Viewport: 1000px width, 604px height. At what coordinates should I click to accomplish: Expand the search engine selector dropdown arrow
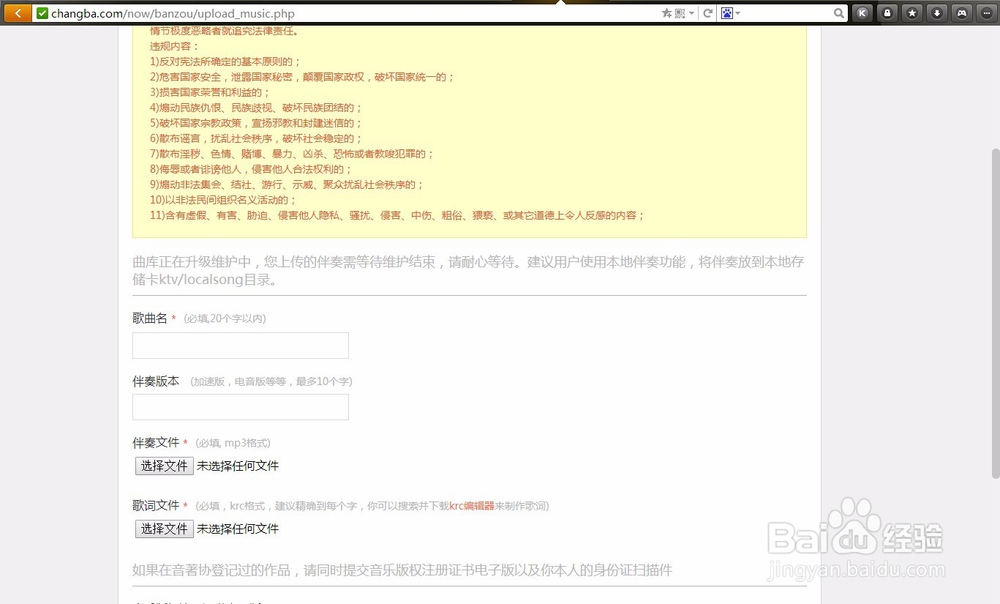[x=737, y=13]
